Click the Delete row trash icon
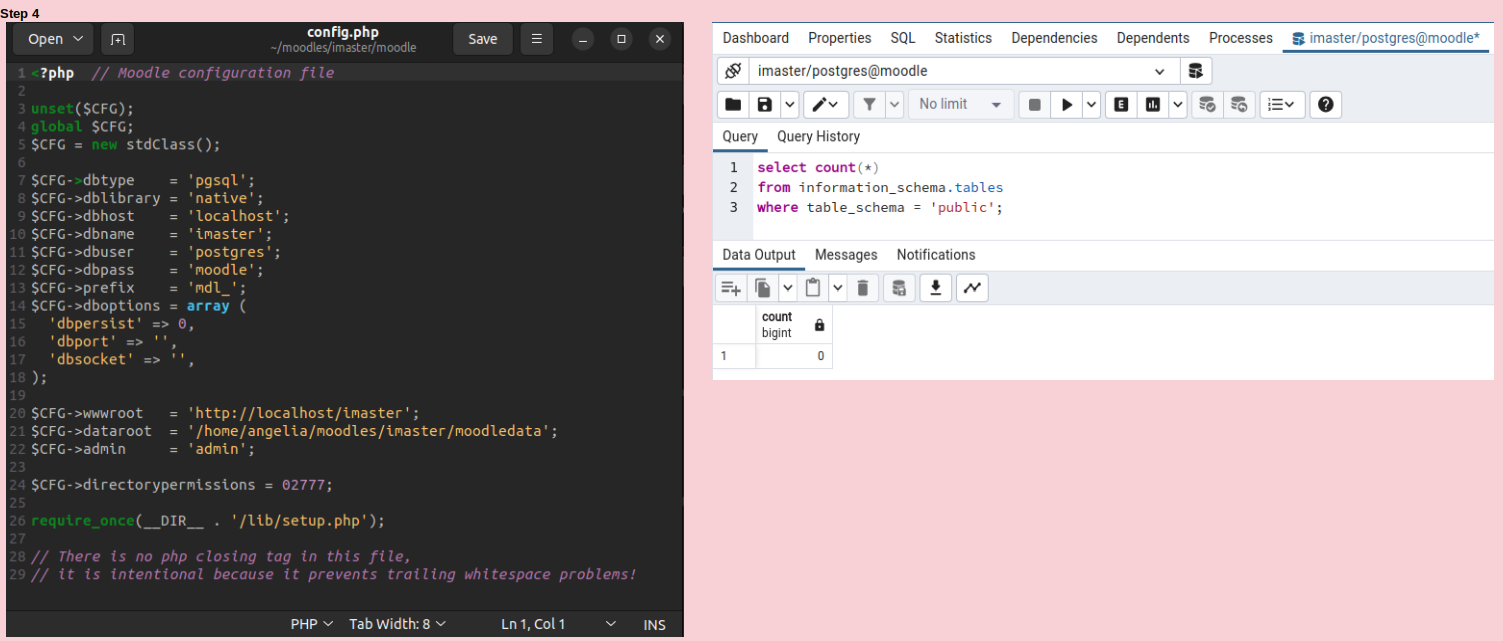The height and width of the screenshot is (641, 1503). tap(862, 288)
